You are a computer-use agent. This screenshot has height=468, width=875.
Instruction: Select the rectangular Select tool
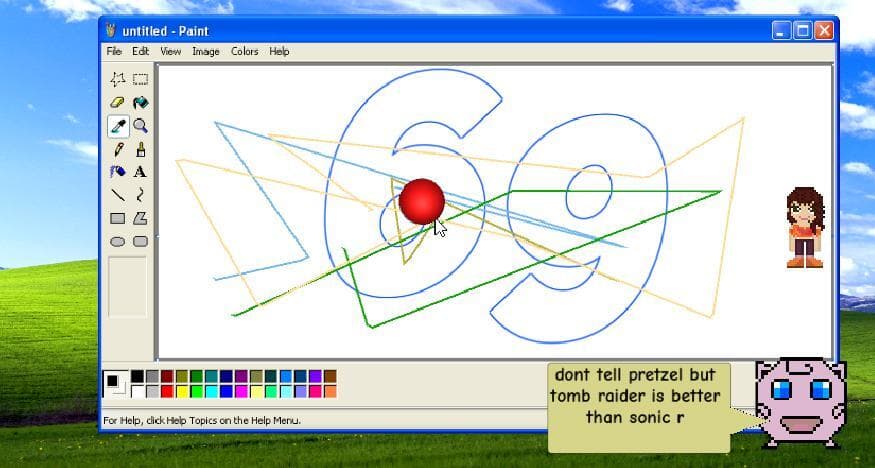tap(141, 79)
